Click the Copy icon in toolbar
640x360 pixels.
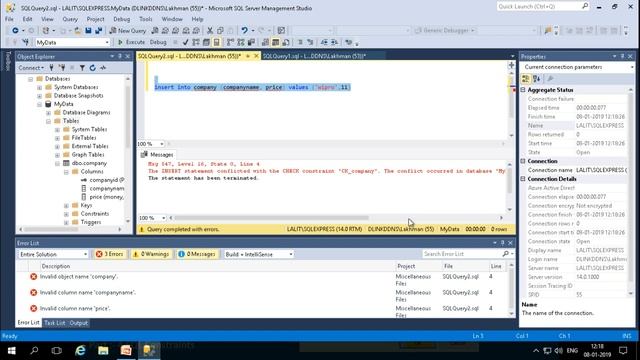pos(220,31)
